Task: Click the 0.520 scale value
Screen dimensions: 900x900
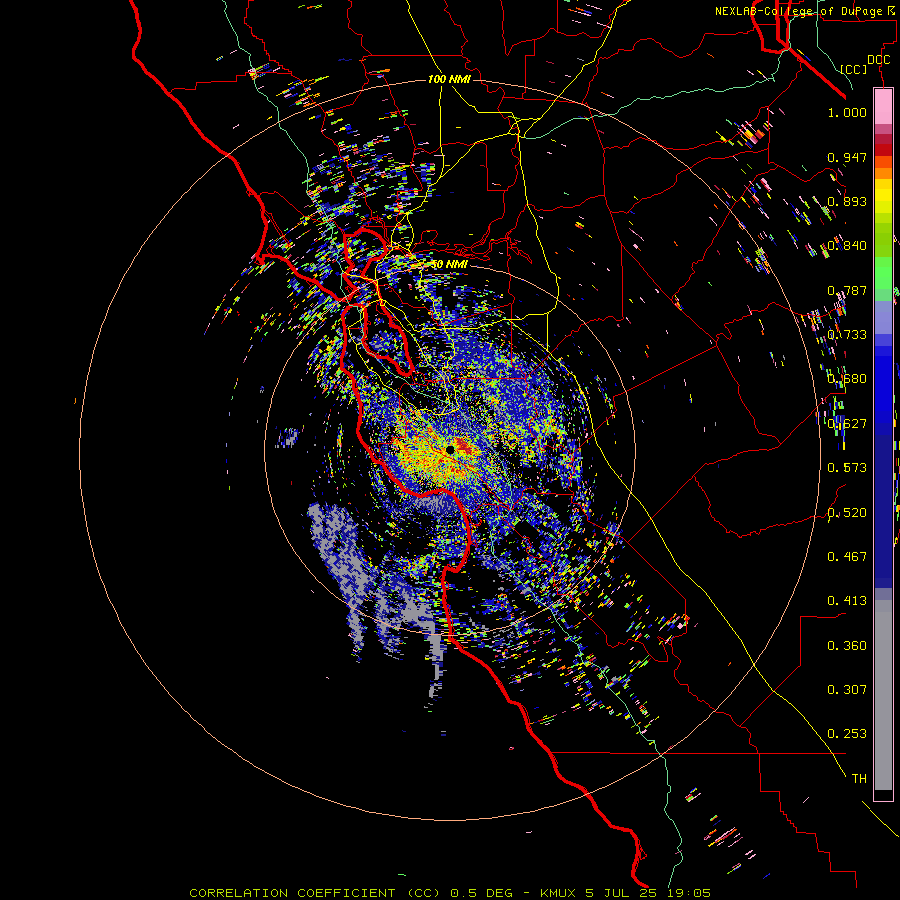Action: click(x=847, y=513)
